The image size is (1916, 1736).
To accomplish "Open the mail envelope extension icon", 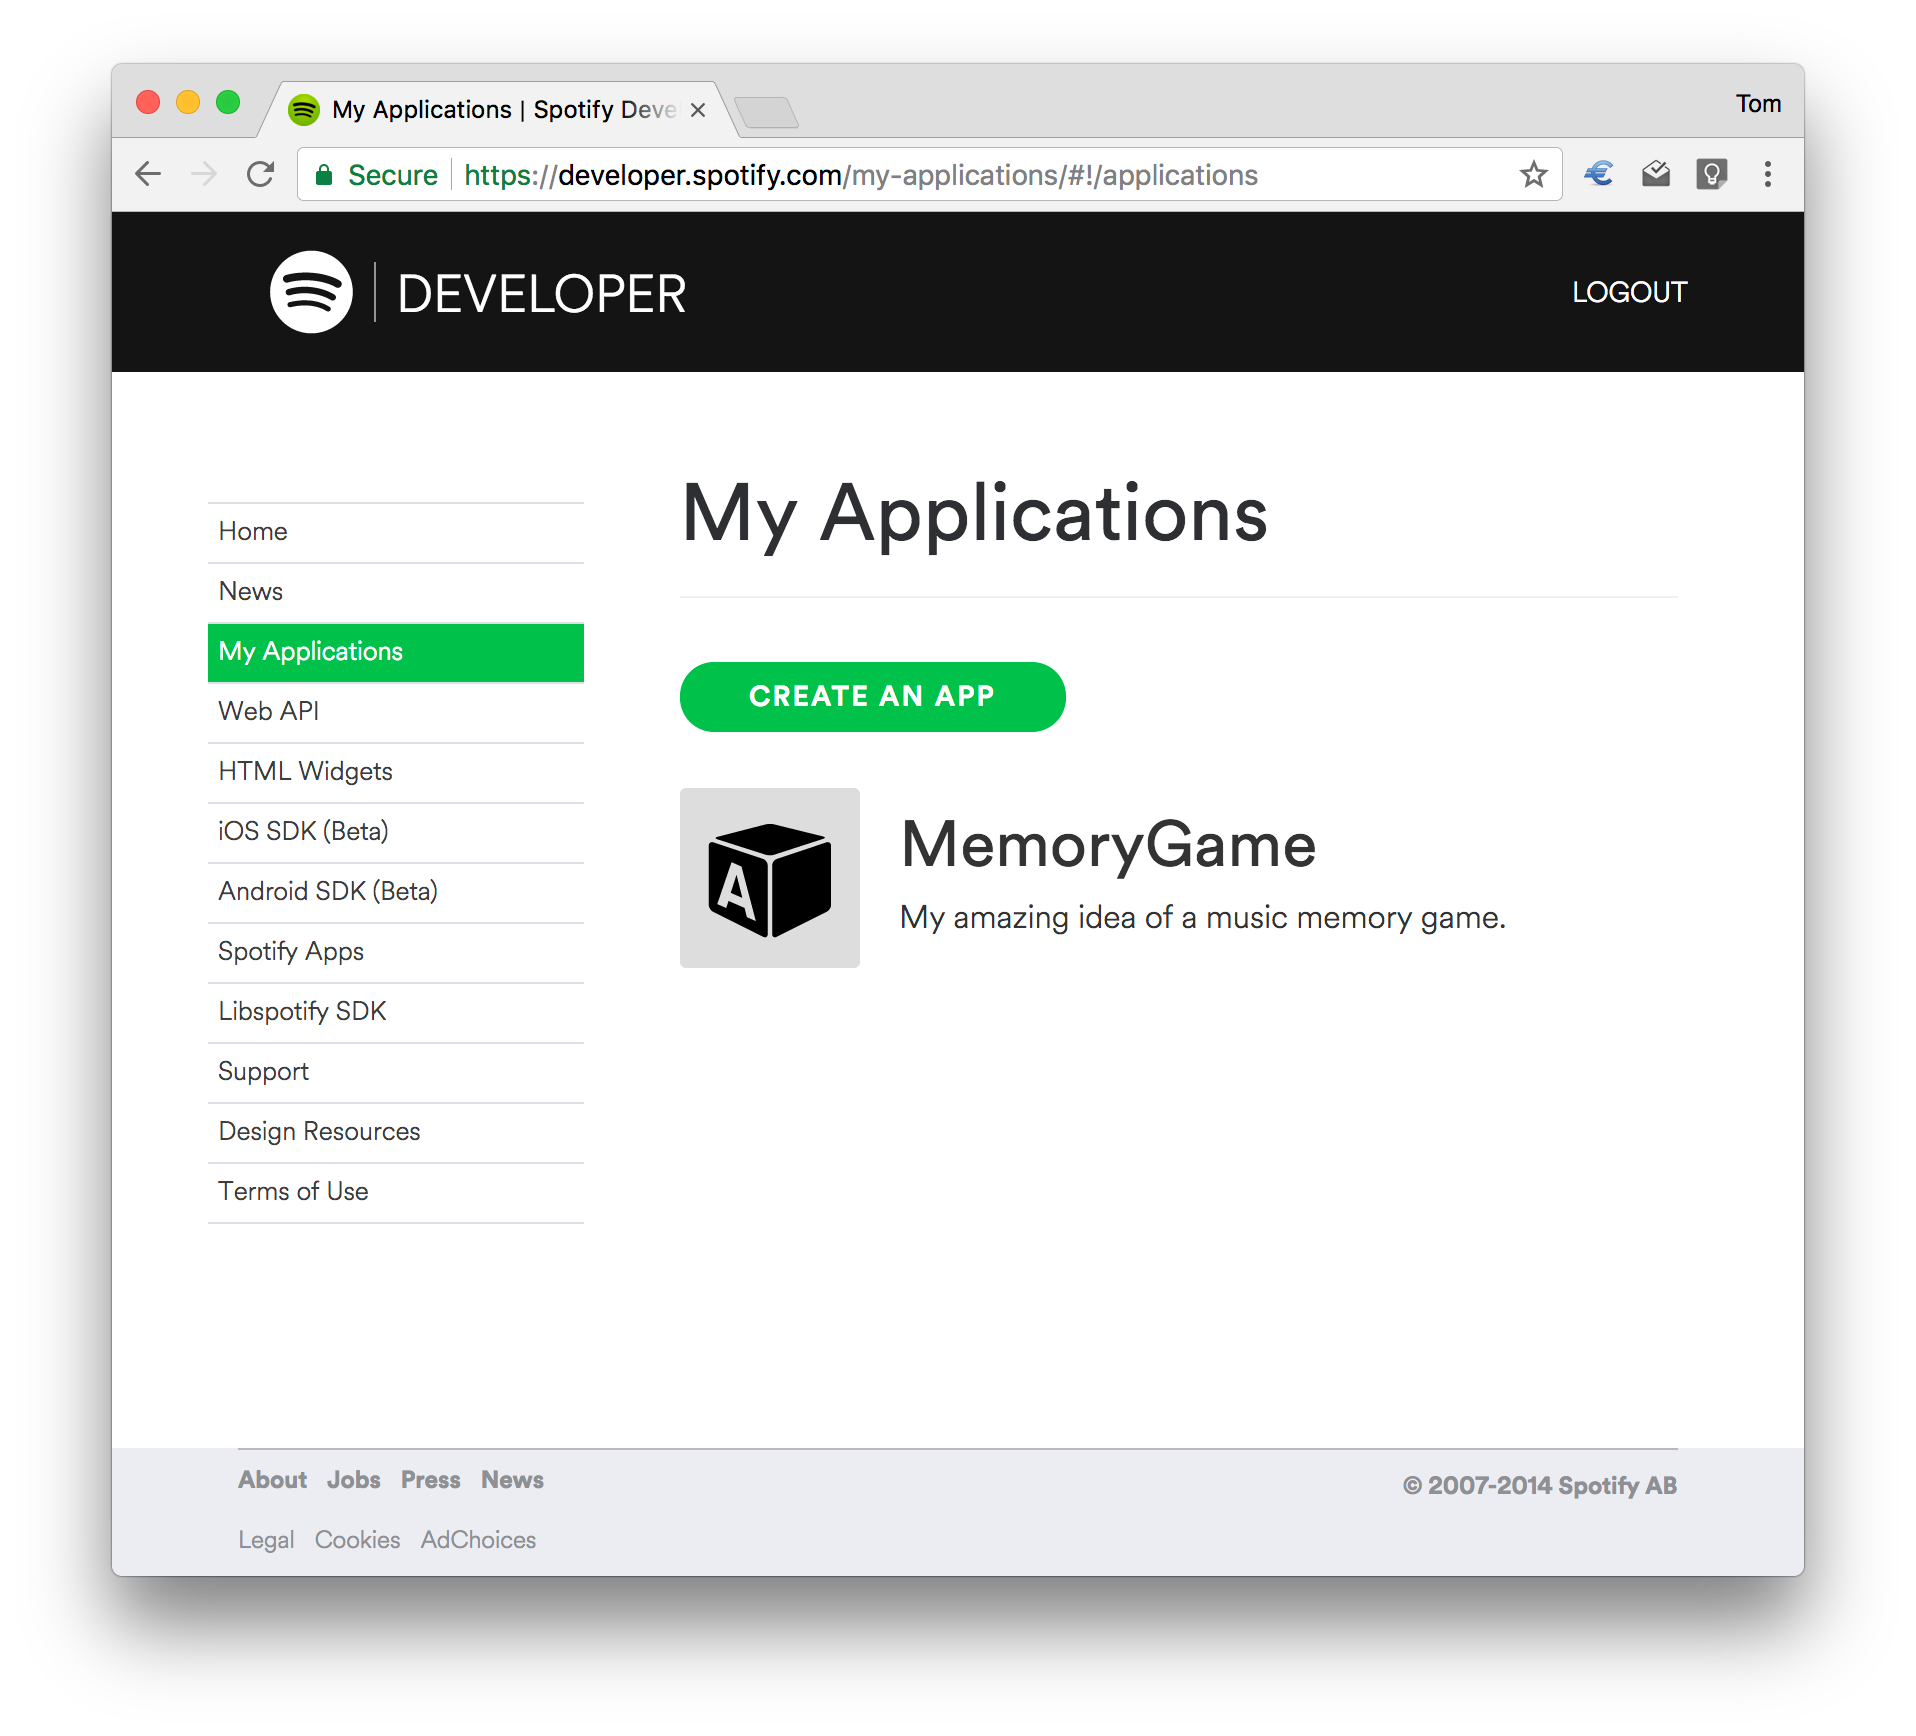I will coord(1656,174).
